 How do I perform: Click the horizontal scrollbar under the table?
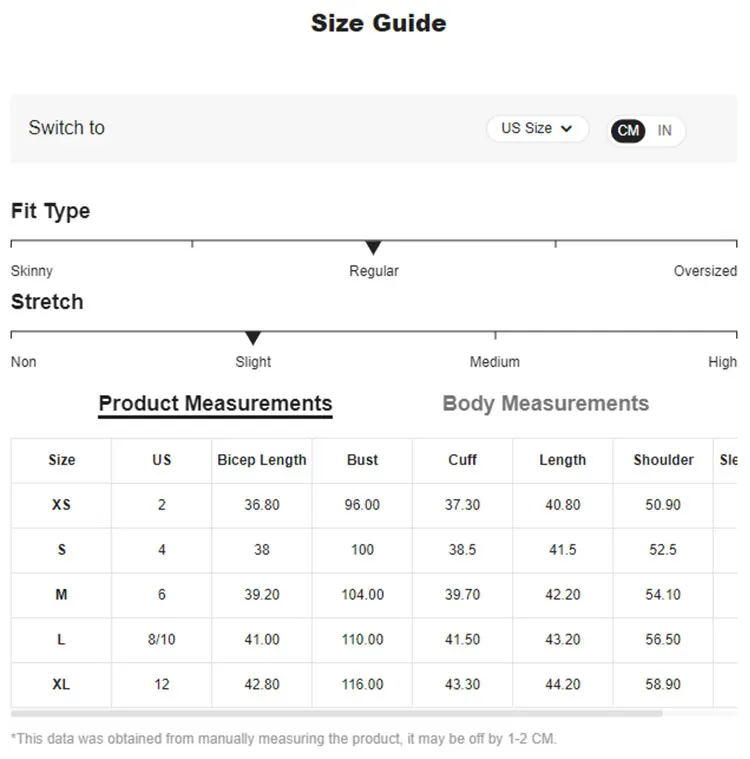[337, 713]
